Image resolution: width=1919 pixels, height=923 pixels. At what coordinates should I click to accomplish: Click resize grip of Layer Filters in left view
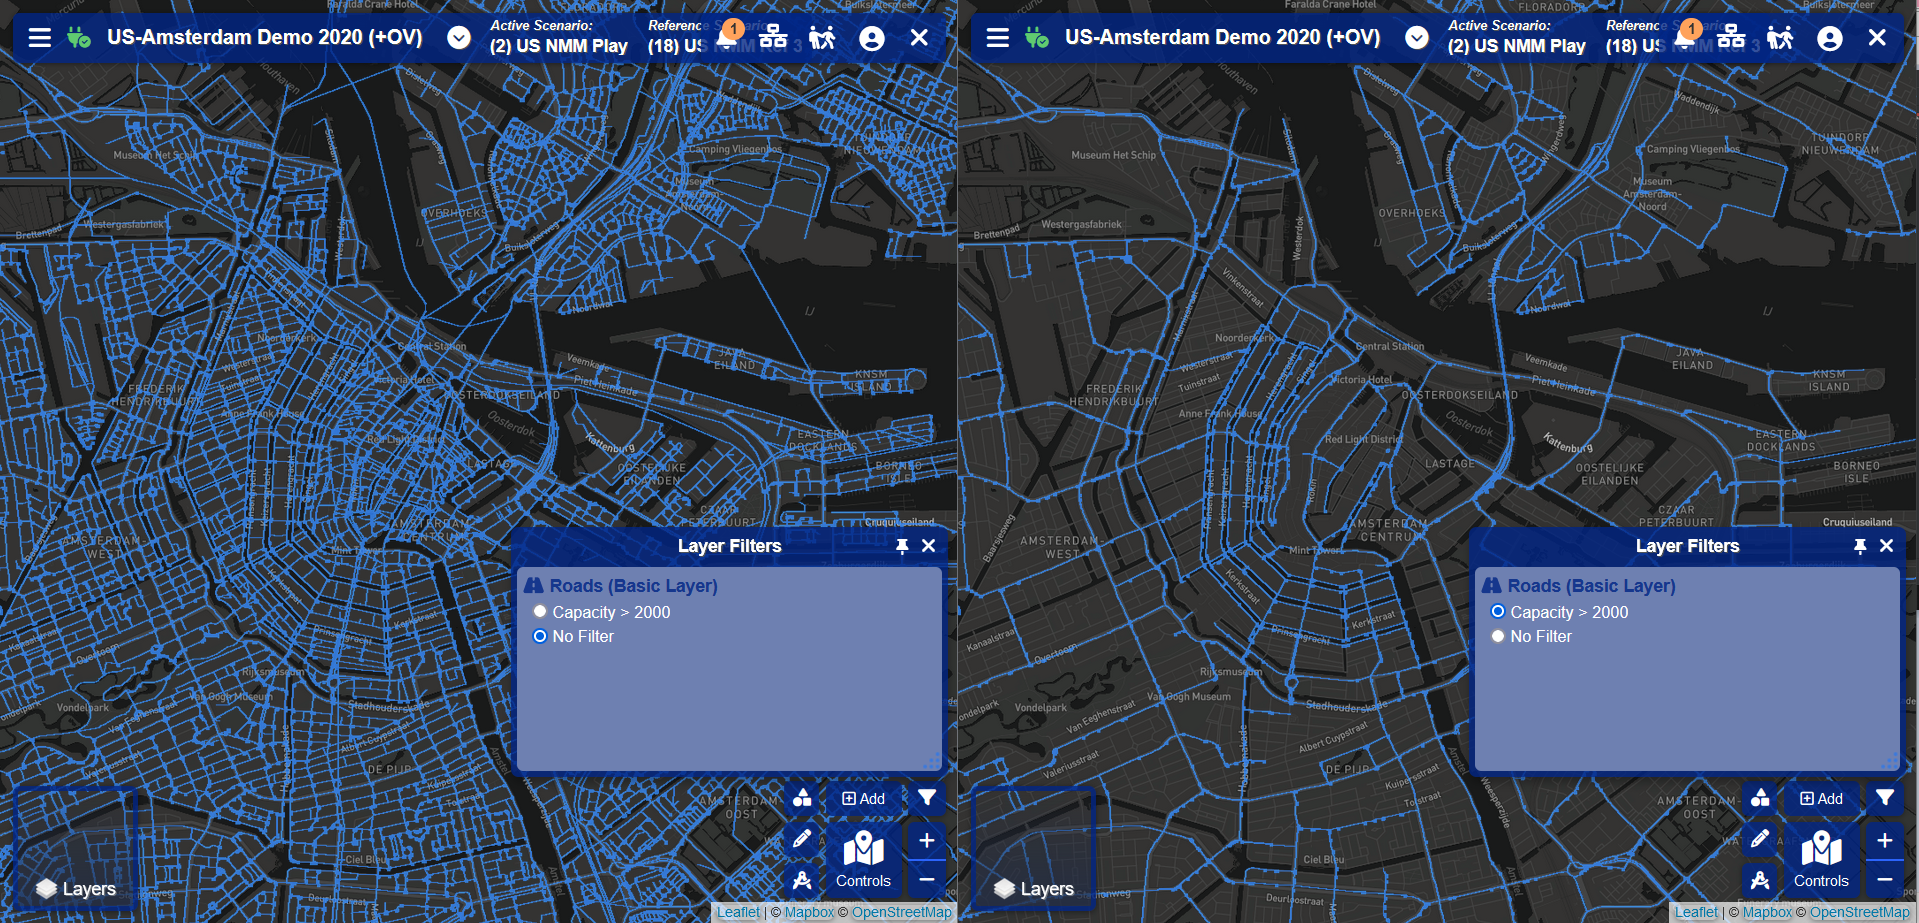tap(933, 762)
